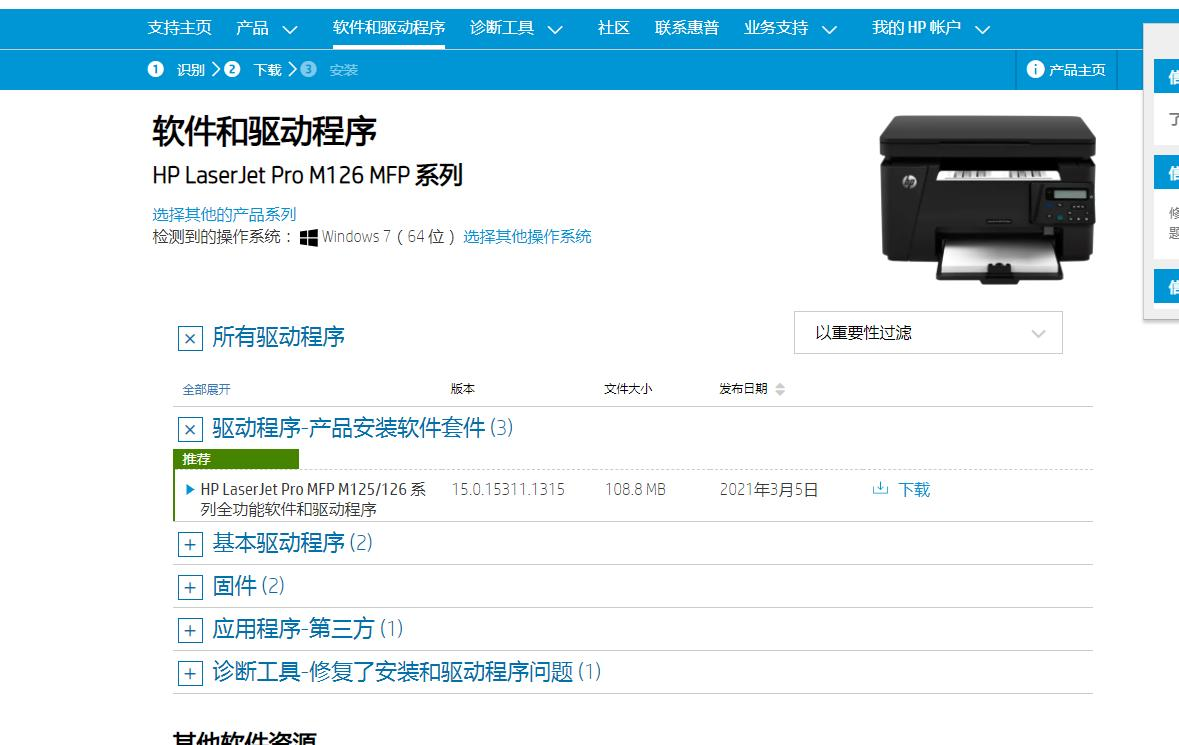Sort results by 发布日期 arrows
1179x745 pixels.
(x=777, y=389)
